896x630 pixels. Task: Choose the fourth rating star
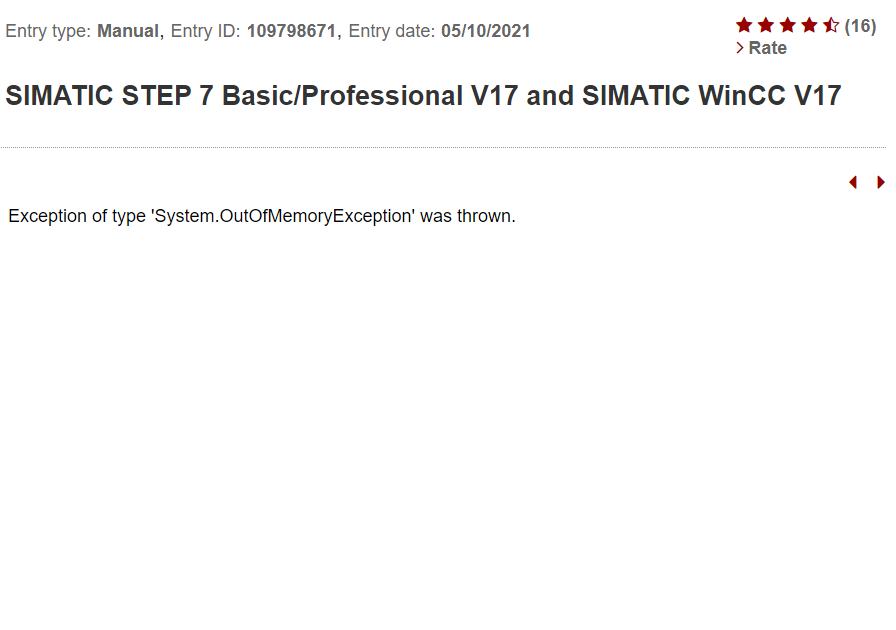[x=810, y=26]
